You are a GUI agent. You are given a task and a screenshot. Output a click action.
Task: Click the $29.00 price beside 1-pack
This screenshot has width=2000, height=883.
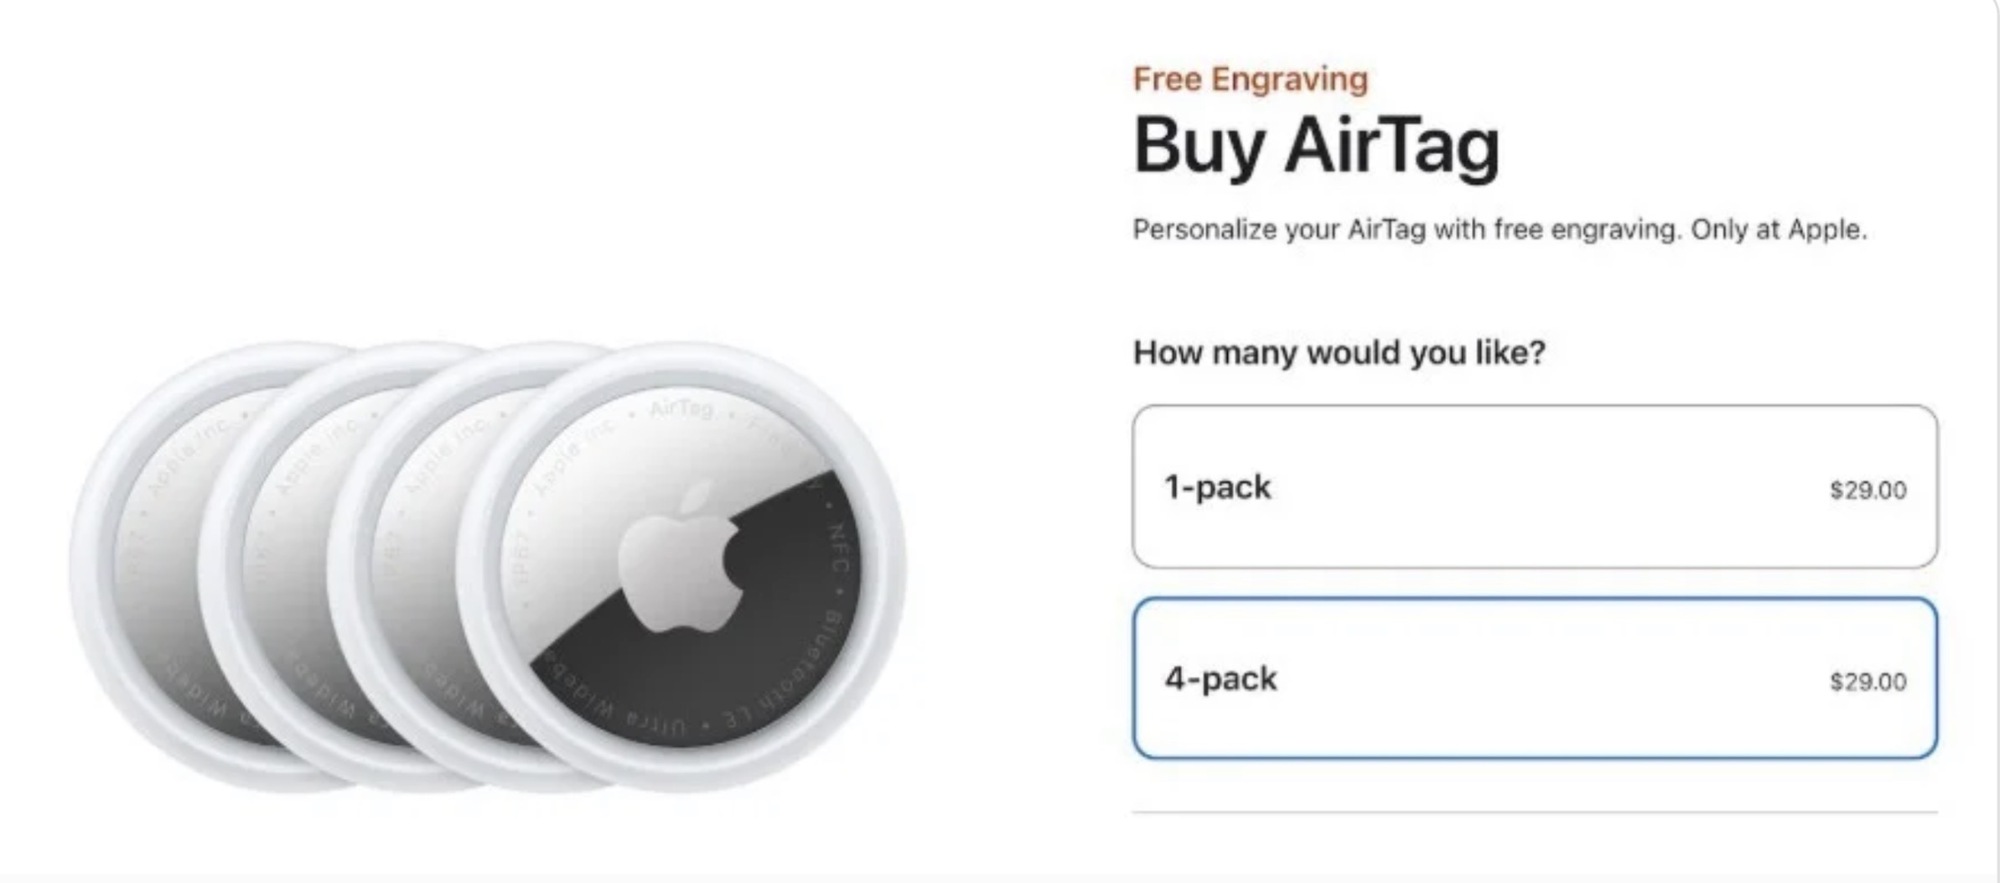tap(1869, 489)
